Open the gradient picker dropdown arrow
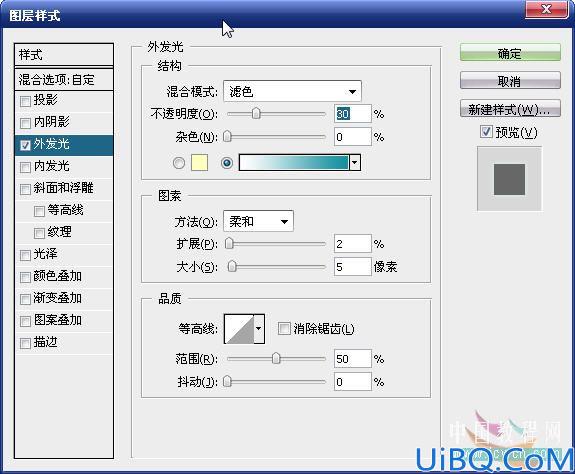575x474 pixels. (x=355, y=162)
